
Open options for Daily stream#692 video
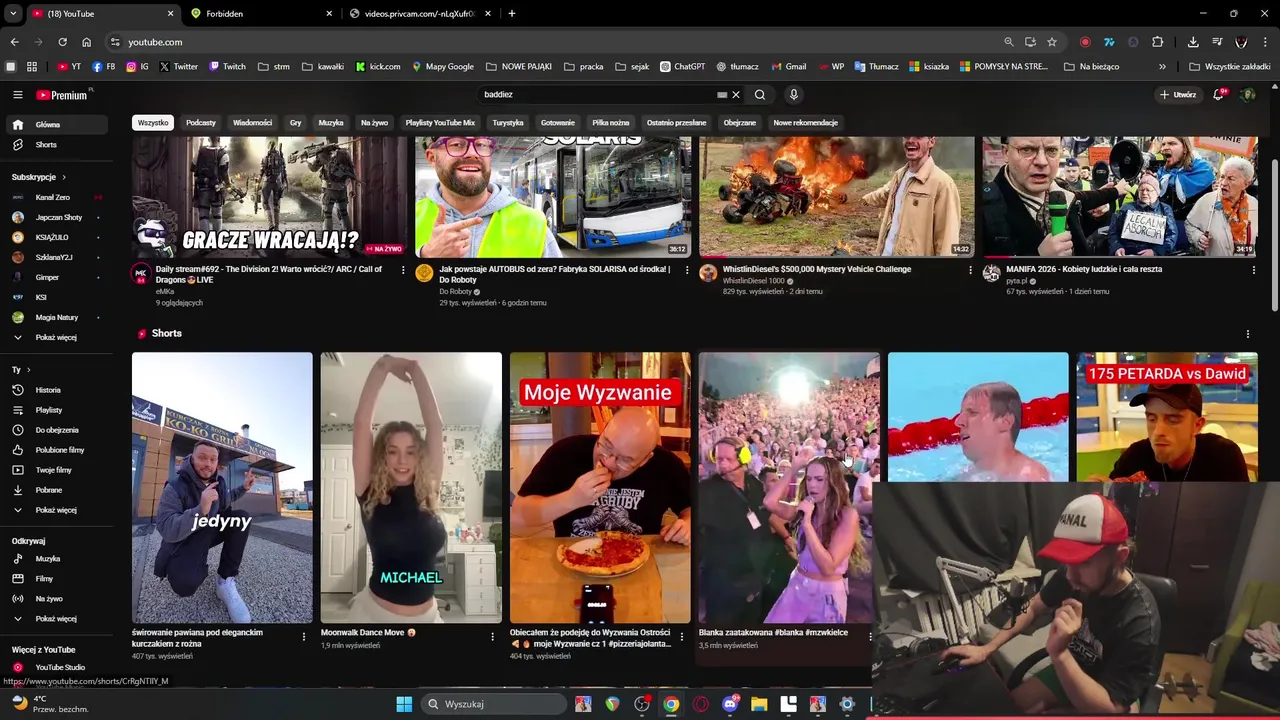point(403,270)
